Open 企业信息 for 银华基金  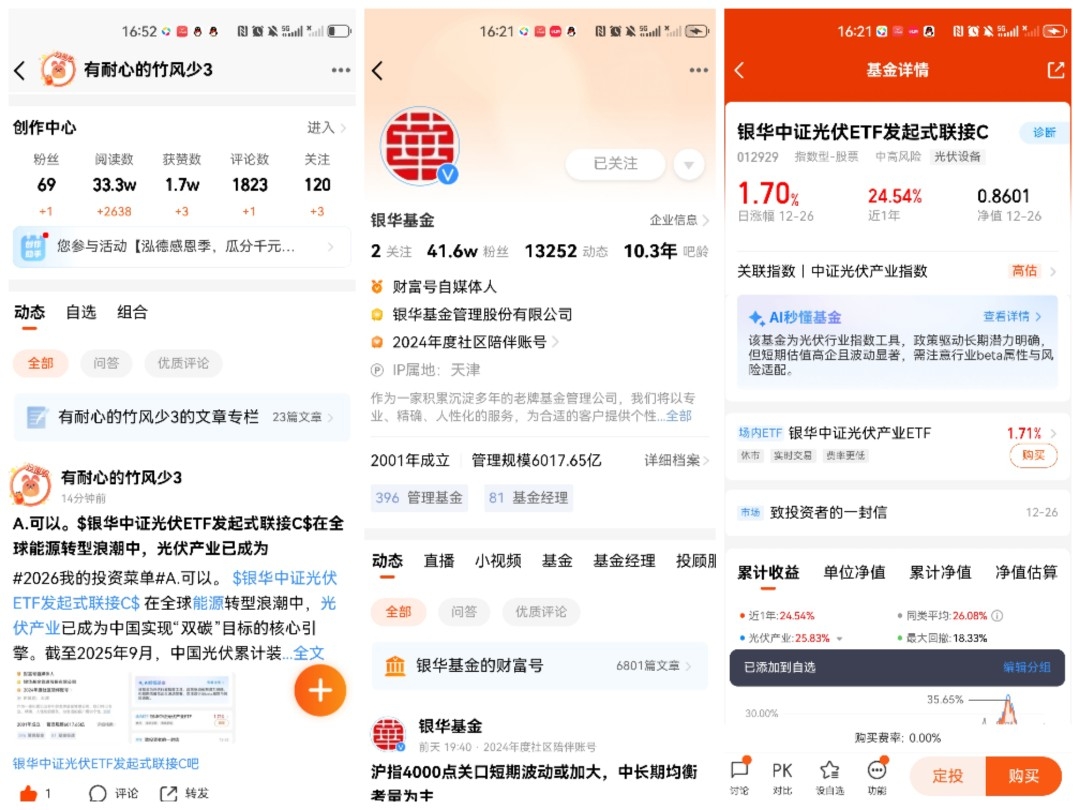coord(678,220)
